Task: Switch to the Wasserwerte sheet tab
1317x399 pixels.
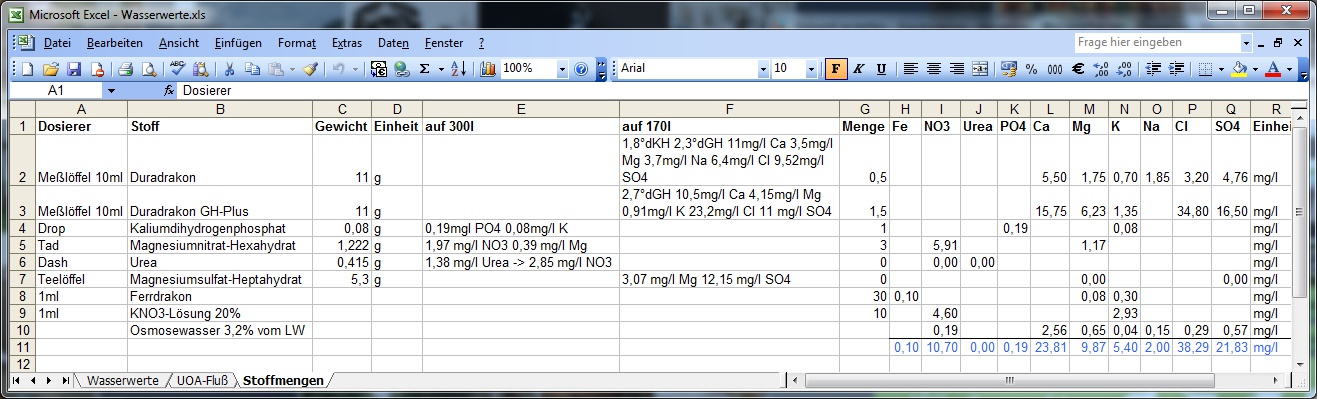Action: [x=122, y=380]
